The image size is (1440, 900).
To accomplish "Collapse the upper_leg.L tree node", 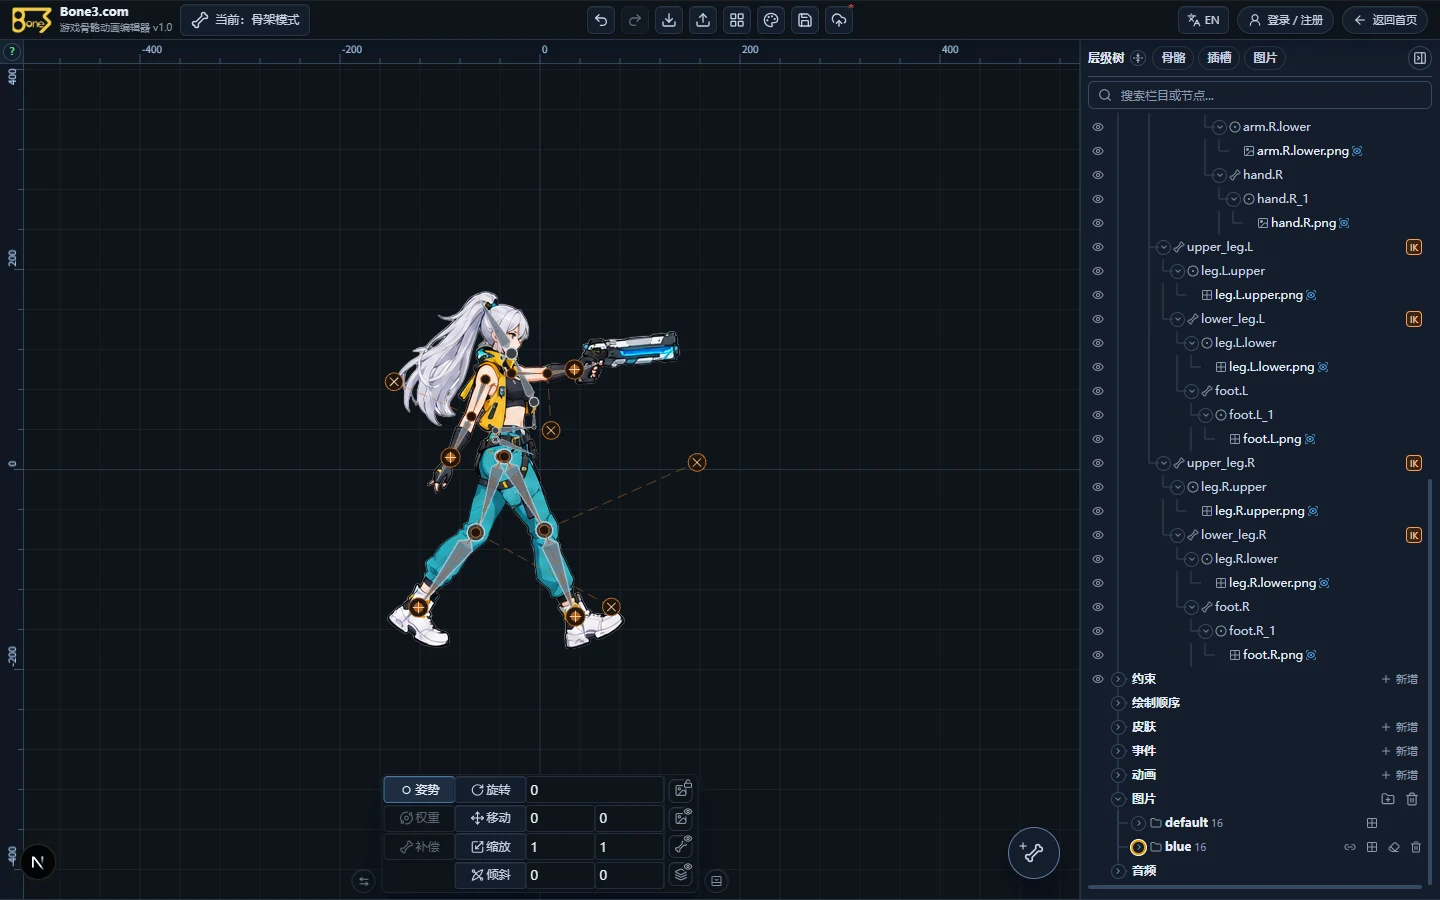I will 1164,247.
